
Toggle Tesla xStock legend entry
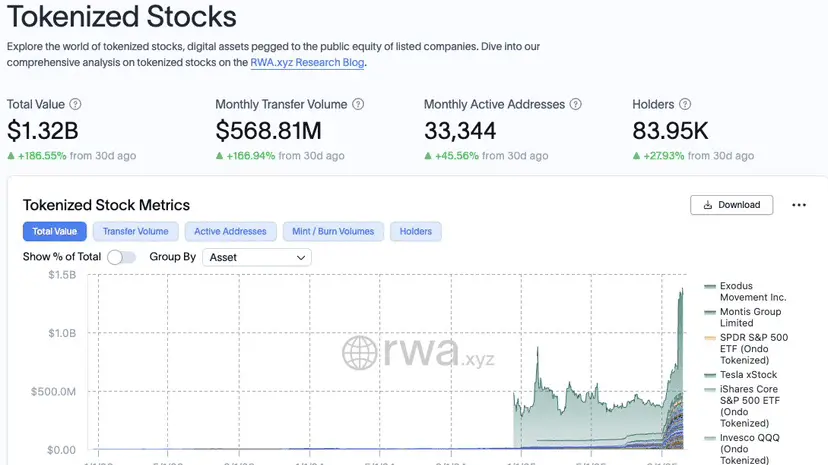click(x=741, y=375)
